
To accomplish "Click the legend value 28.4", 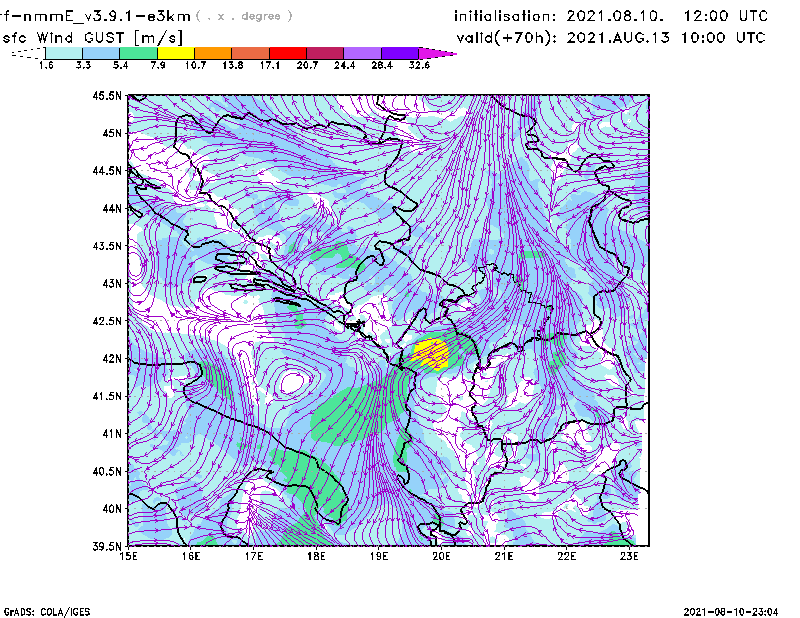I will 382,65.
